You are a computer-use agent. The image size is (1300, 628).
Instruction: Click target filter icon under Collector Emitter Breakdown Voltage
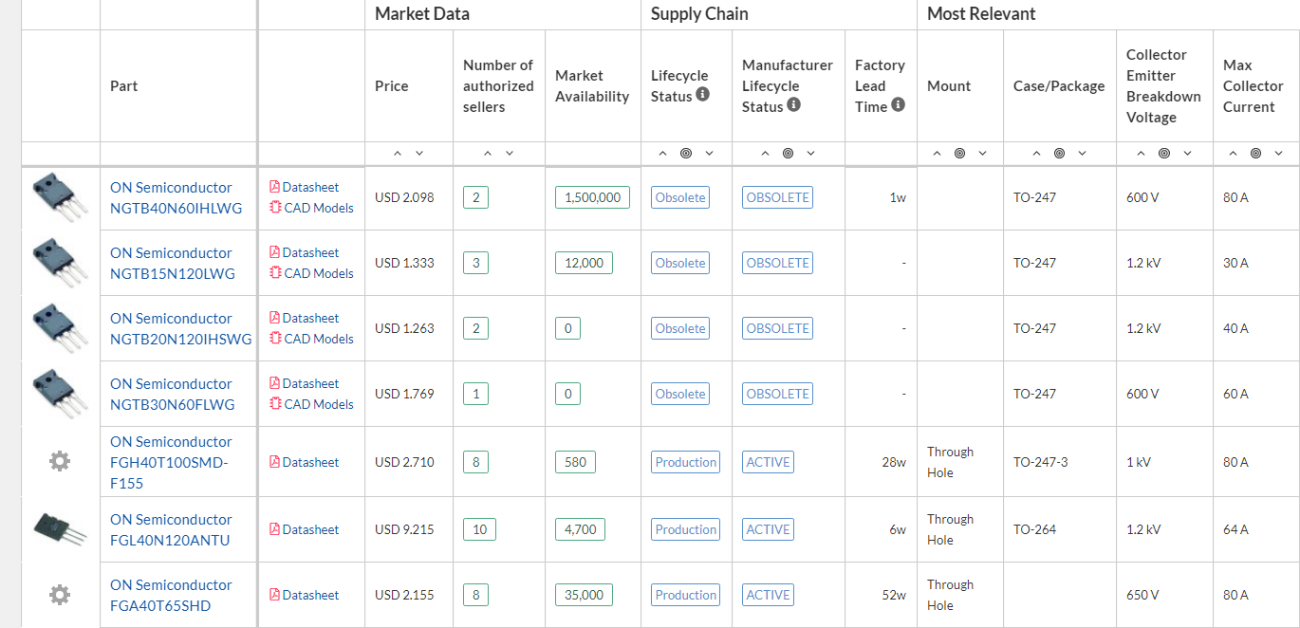[x=1165, y=153]
